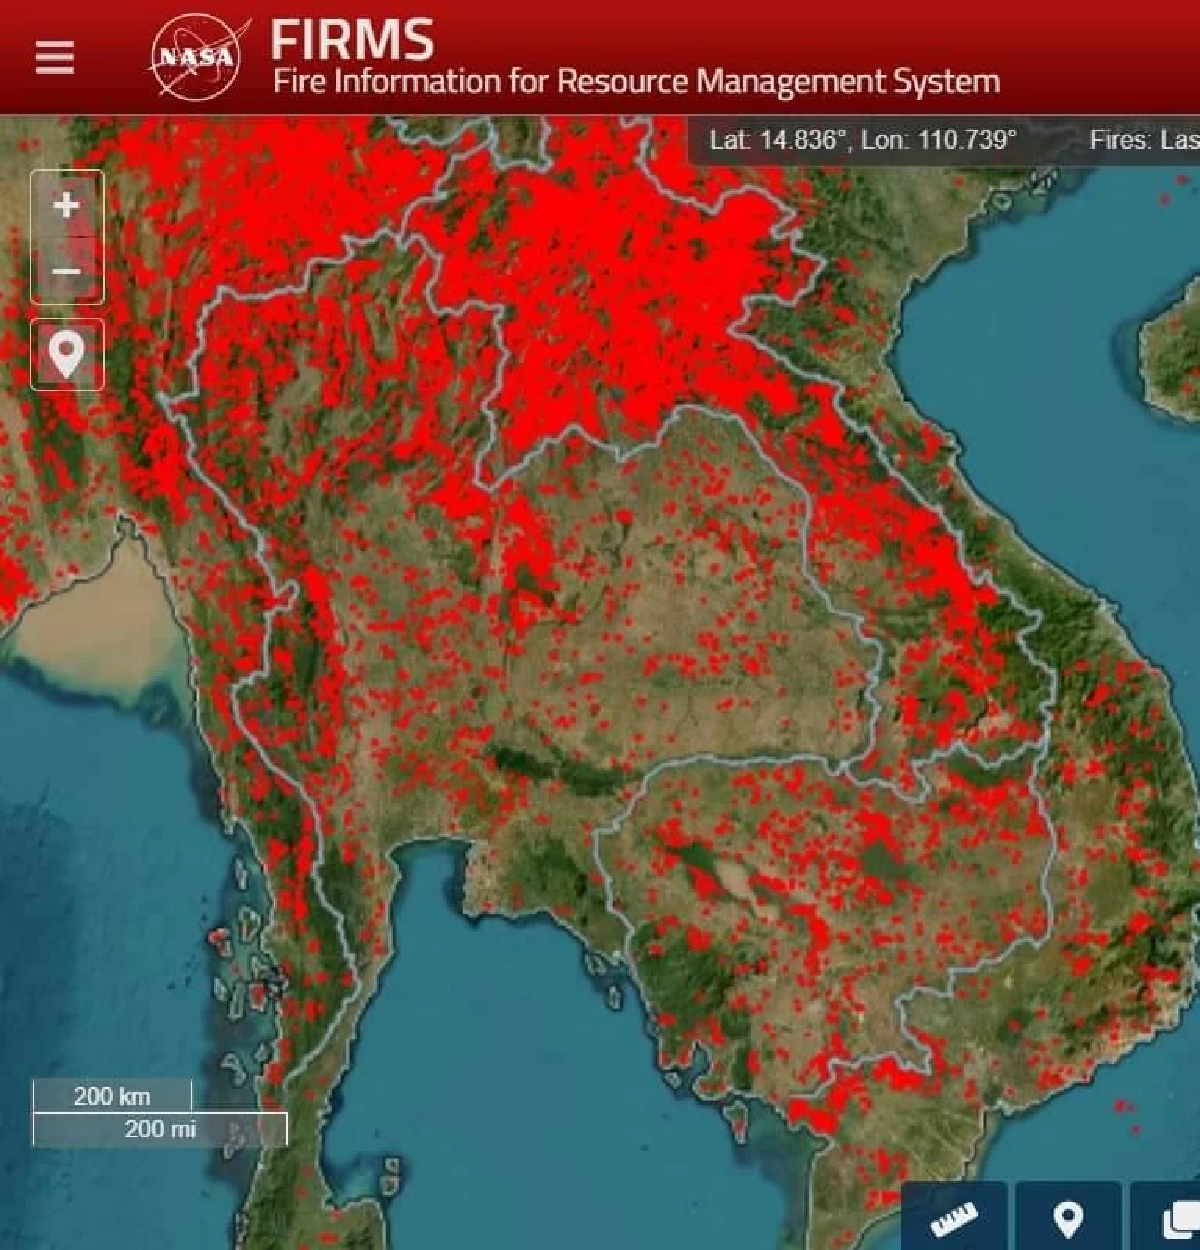Zoom in with the plus button
Viewport: 1200px width, 1250px height.
pyautogui.click(x=67, y=205)
